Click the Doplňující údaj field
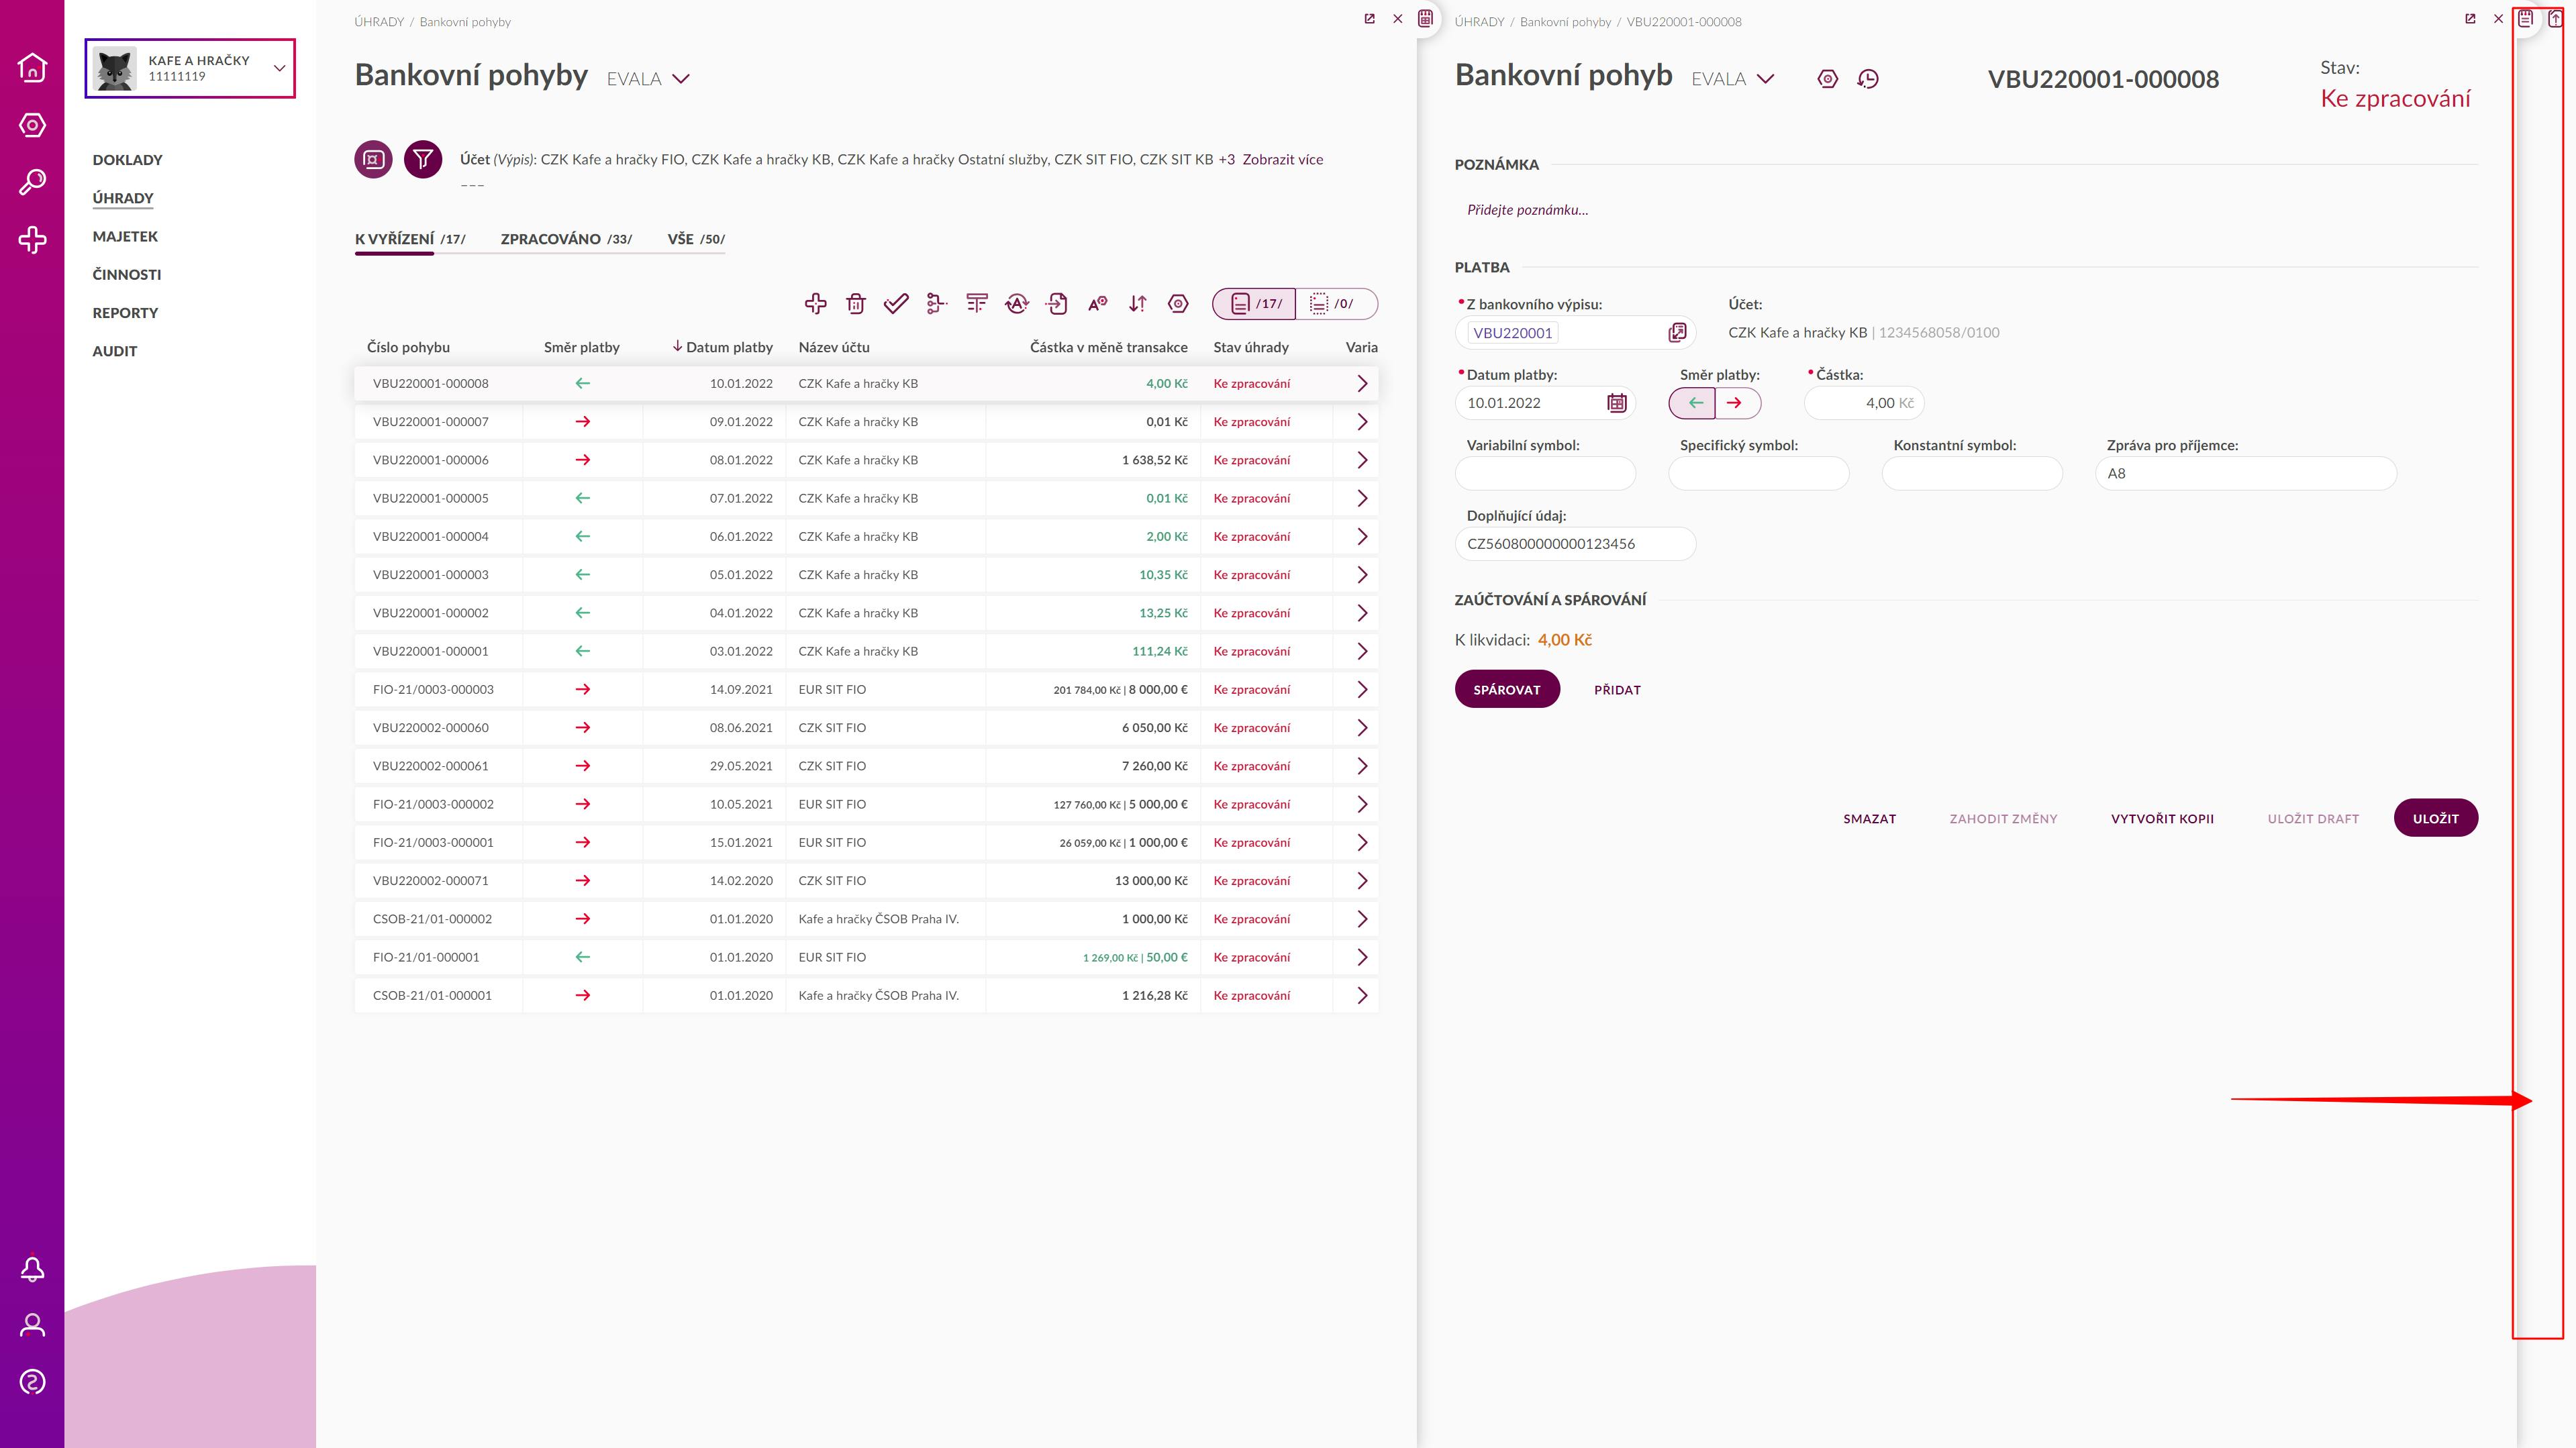The width and height of the screenshot is (2576, 1448). 1575,544
